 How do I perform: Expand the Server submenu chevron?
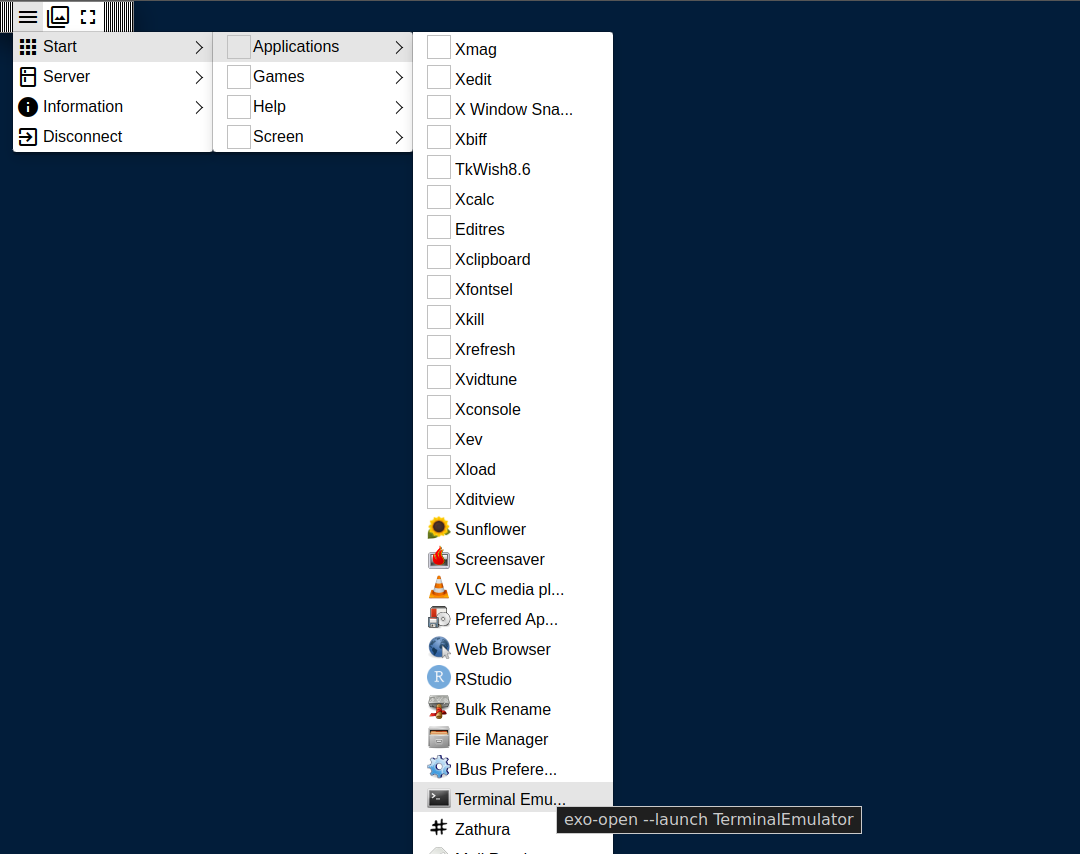[199, 77]
